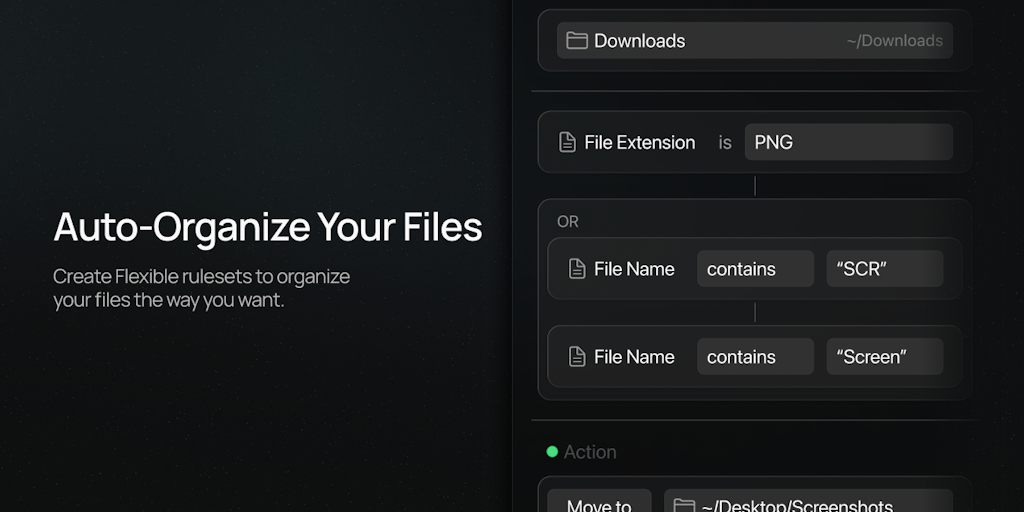Click folder icon beside ~/Desktop/Screenshots
This screenshot has width=1024, height=512.
click(684, 506)
